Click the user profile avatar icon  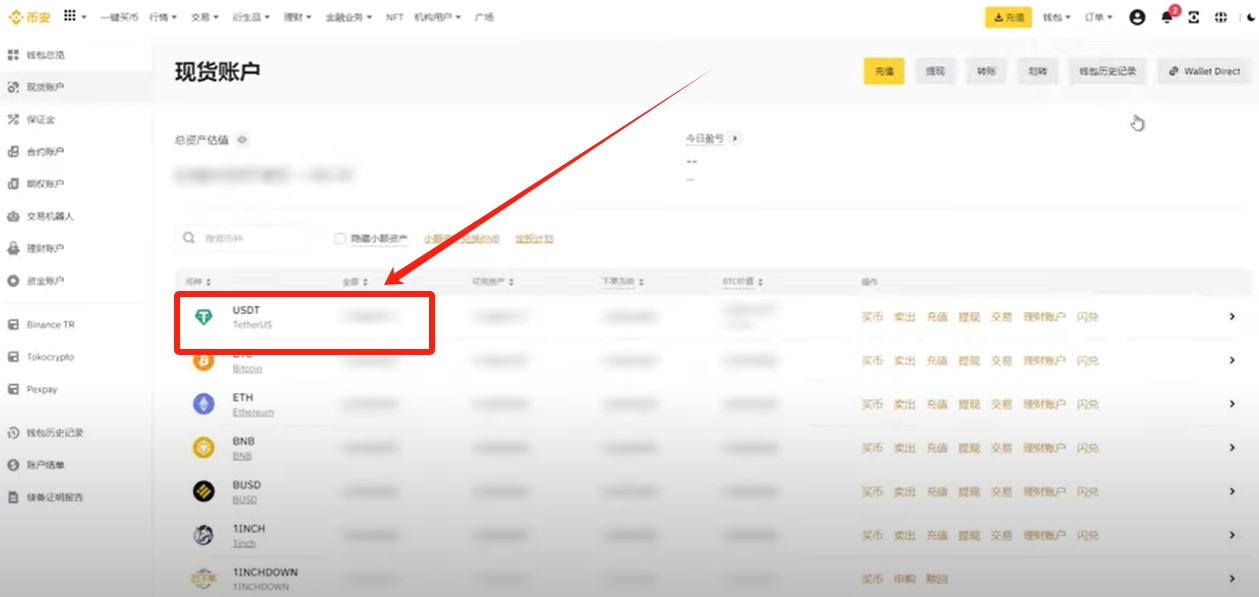pos(1137,18)
